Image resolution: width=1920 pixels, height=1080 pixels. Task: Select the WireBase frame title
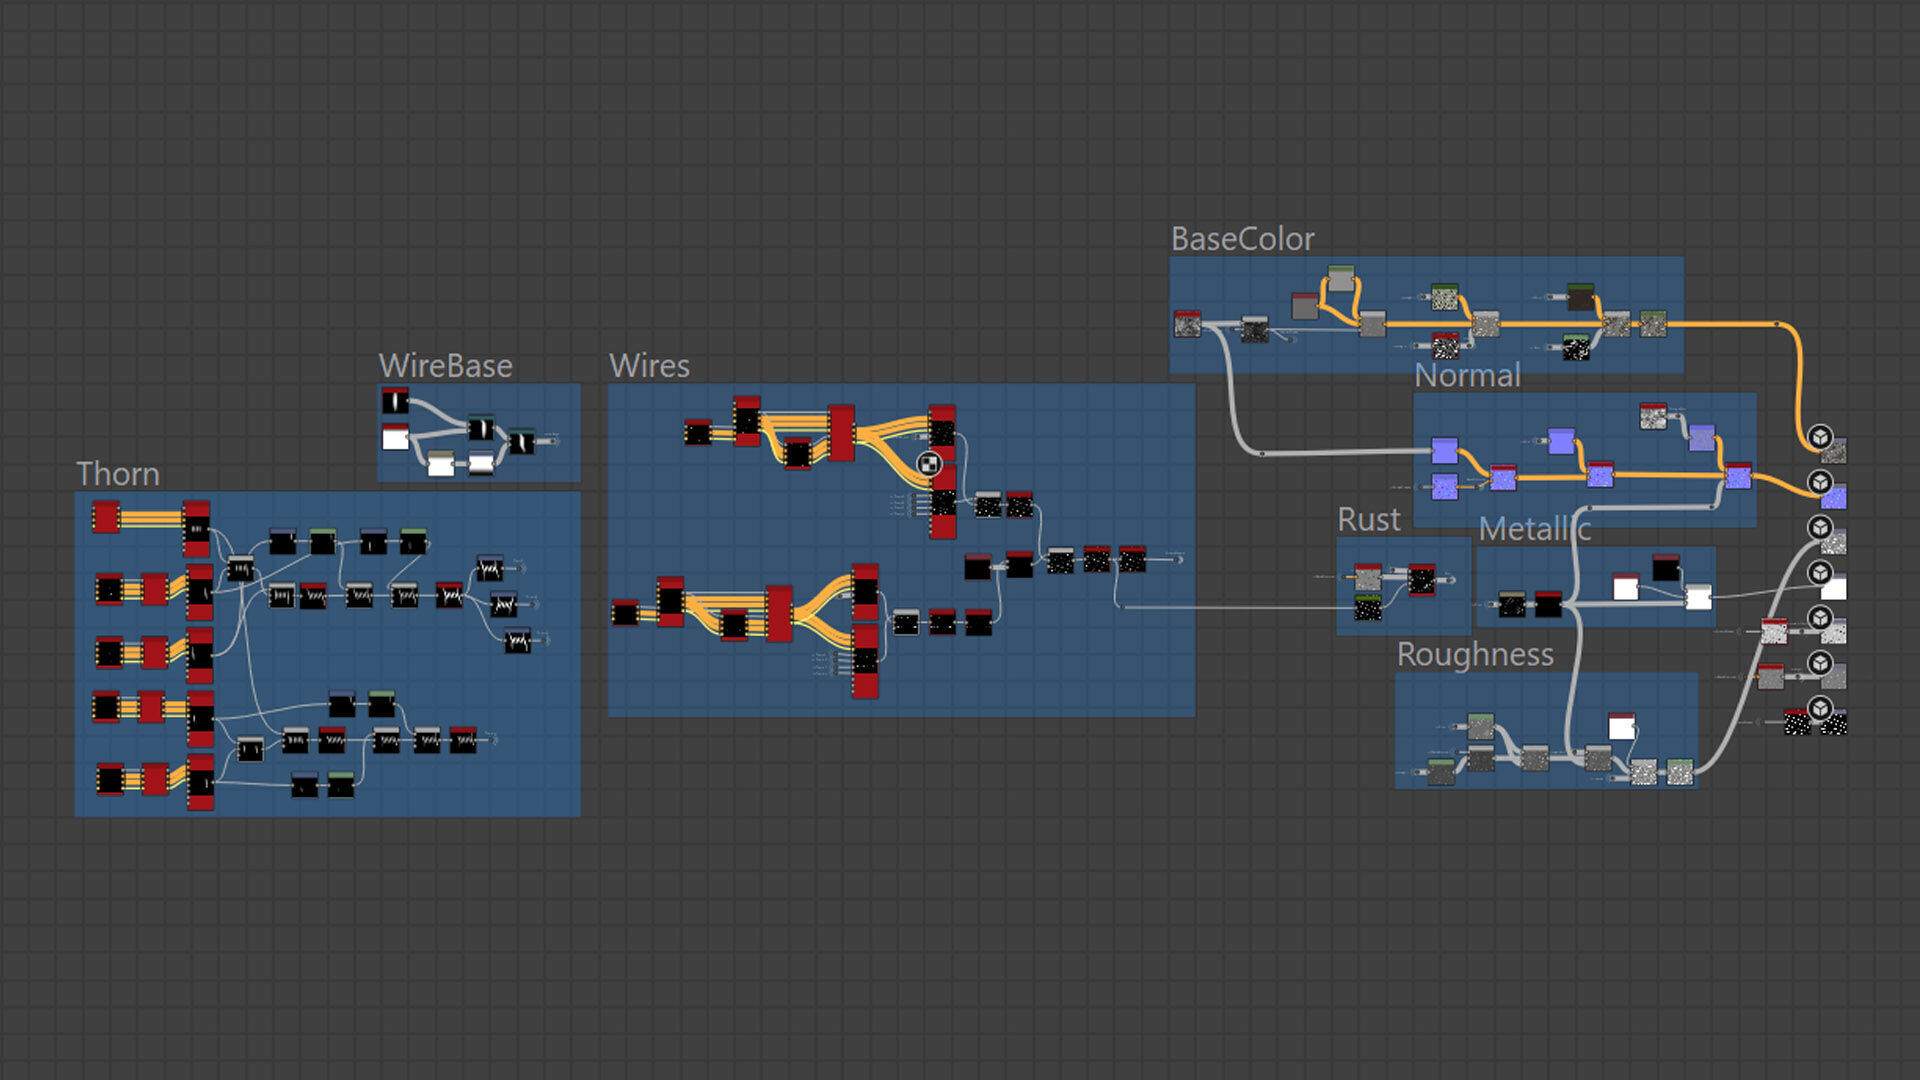coord(445,366)
